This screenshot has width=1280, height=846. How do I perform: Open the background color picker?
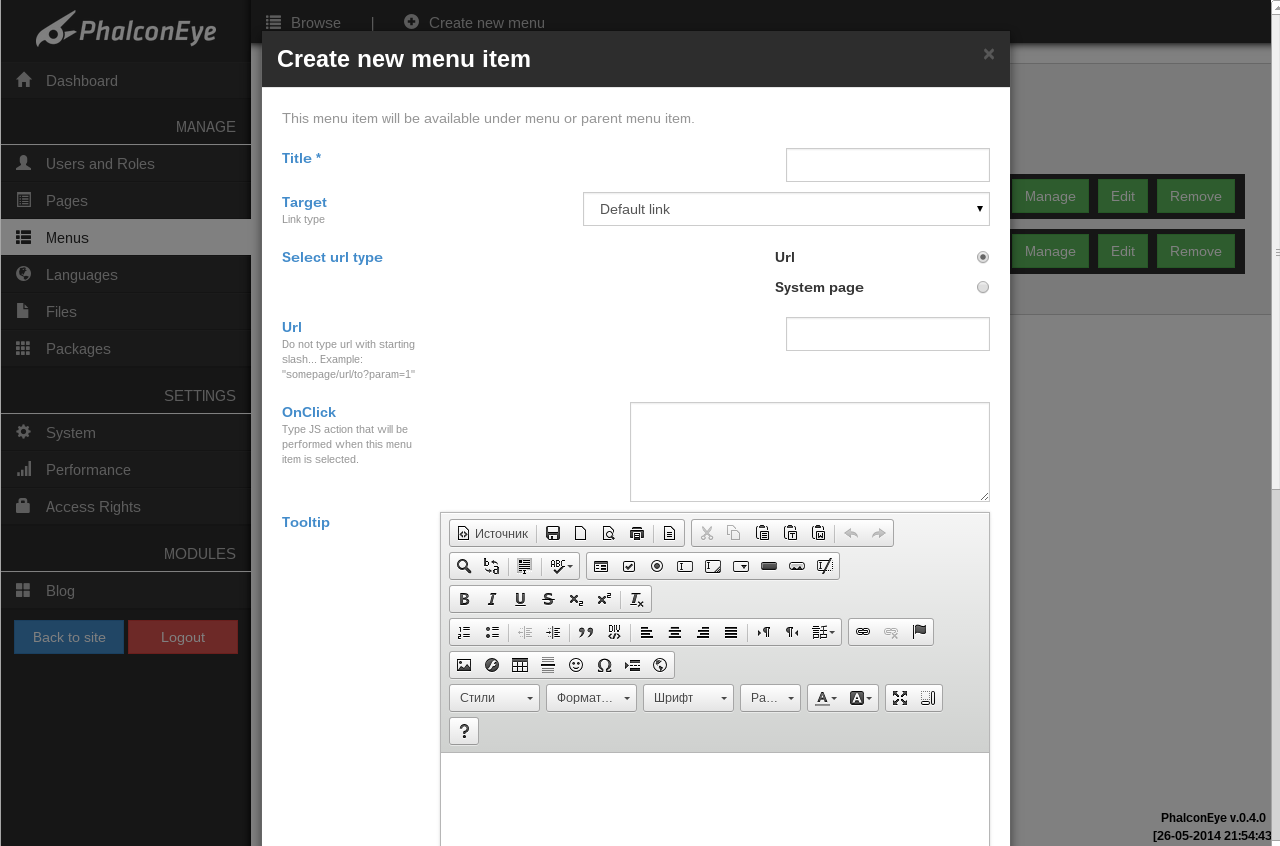point(862,698)
